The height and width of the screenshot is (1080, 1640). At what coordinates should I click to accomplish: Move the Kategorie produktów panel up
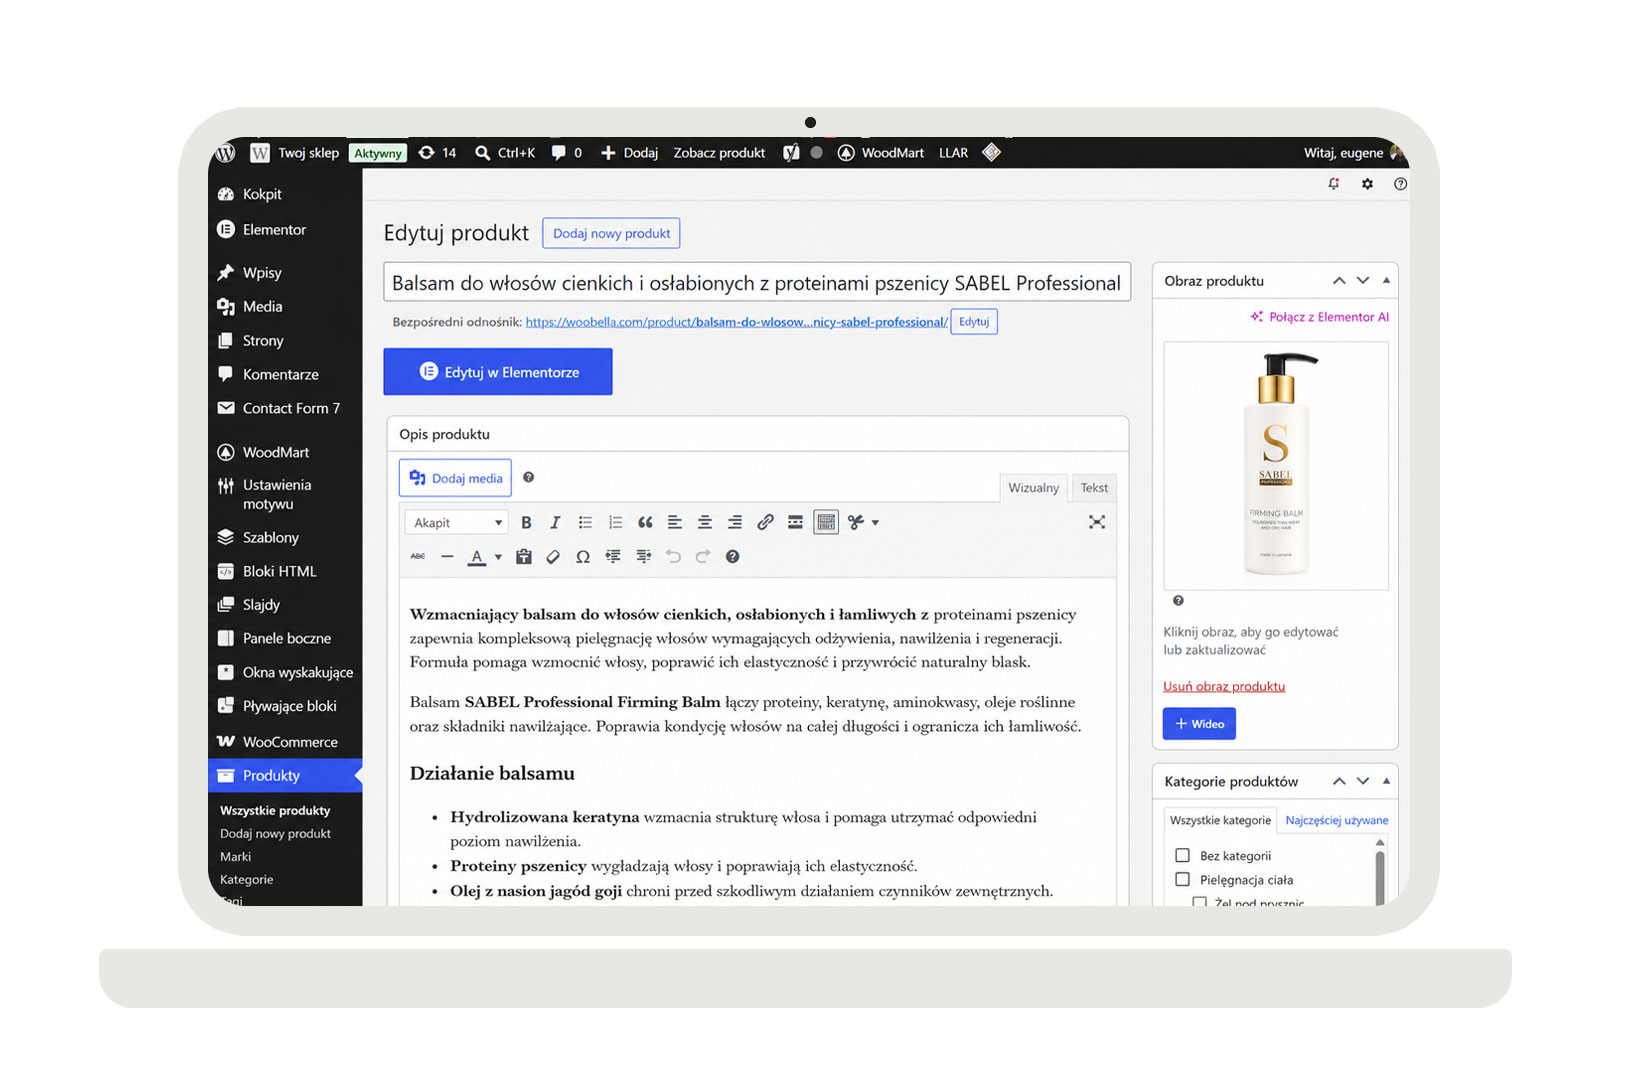pos(1339,782)
